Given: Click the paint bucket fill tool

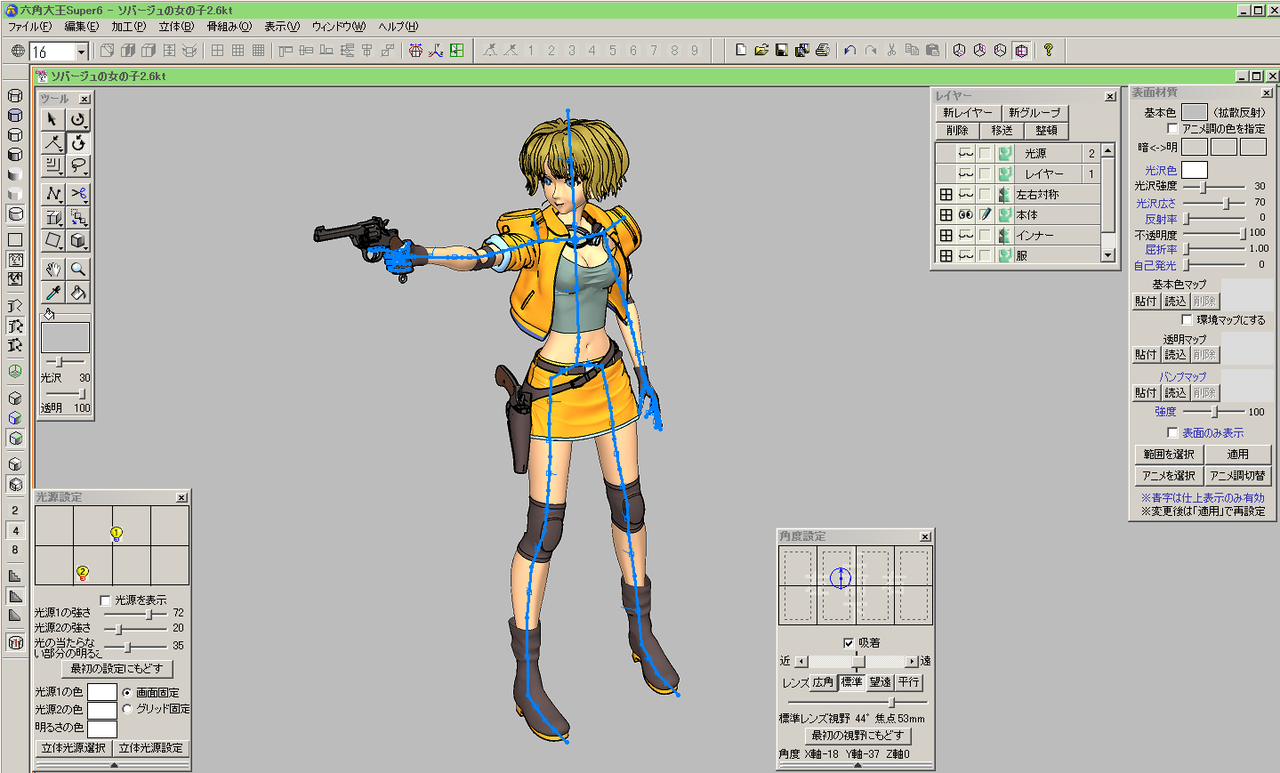Looking at the screenshot, I should click(x=78, y=293).
